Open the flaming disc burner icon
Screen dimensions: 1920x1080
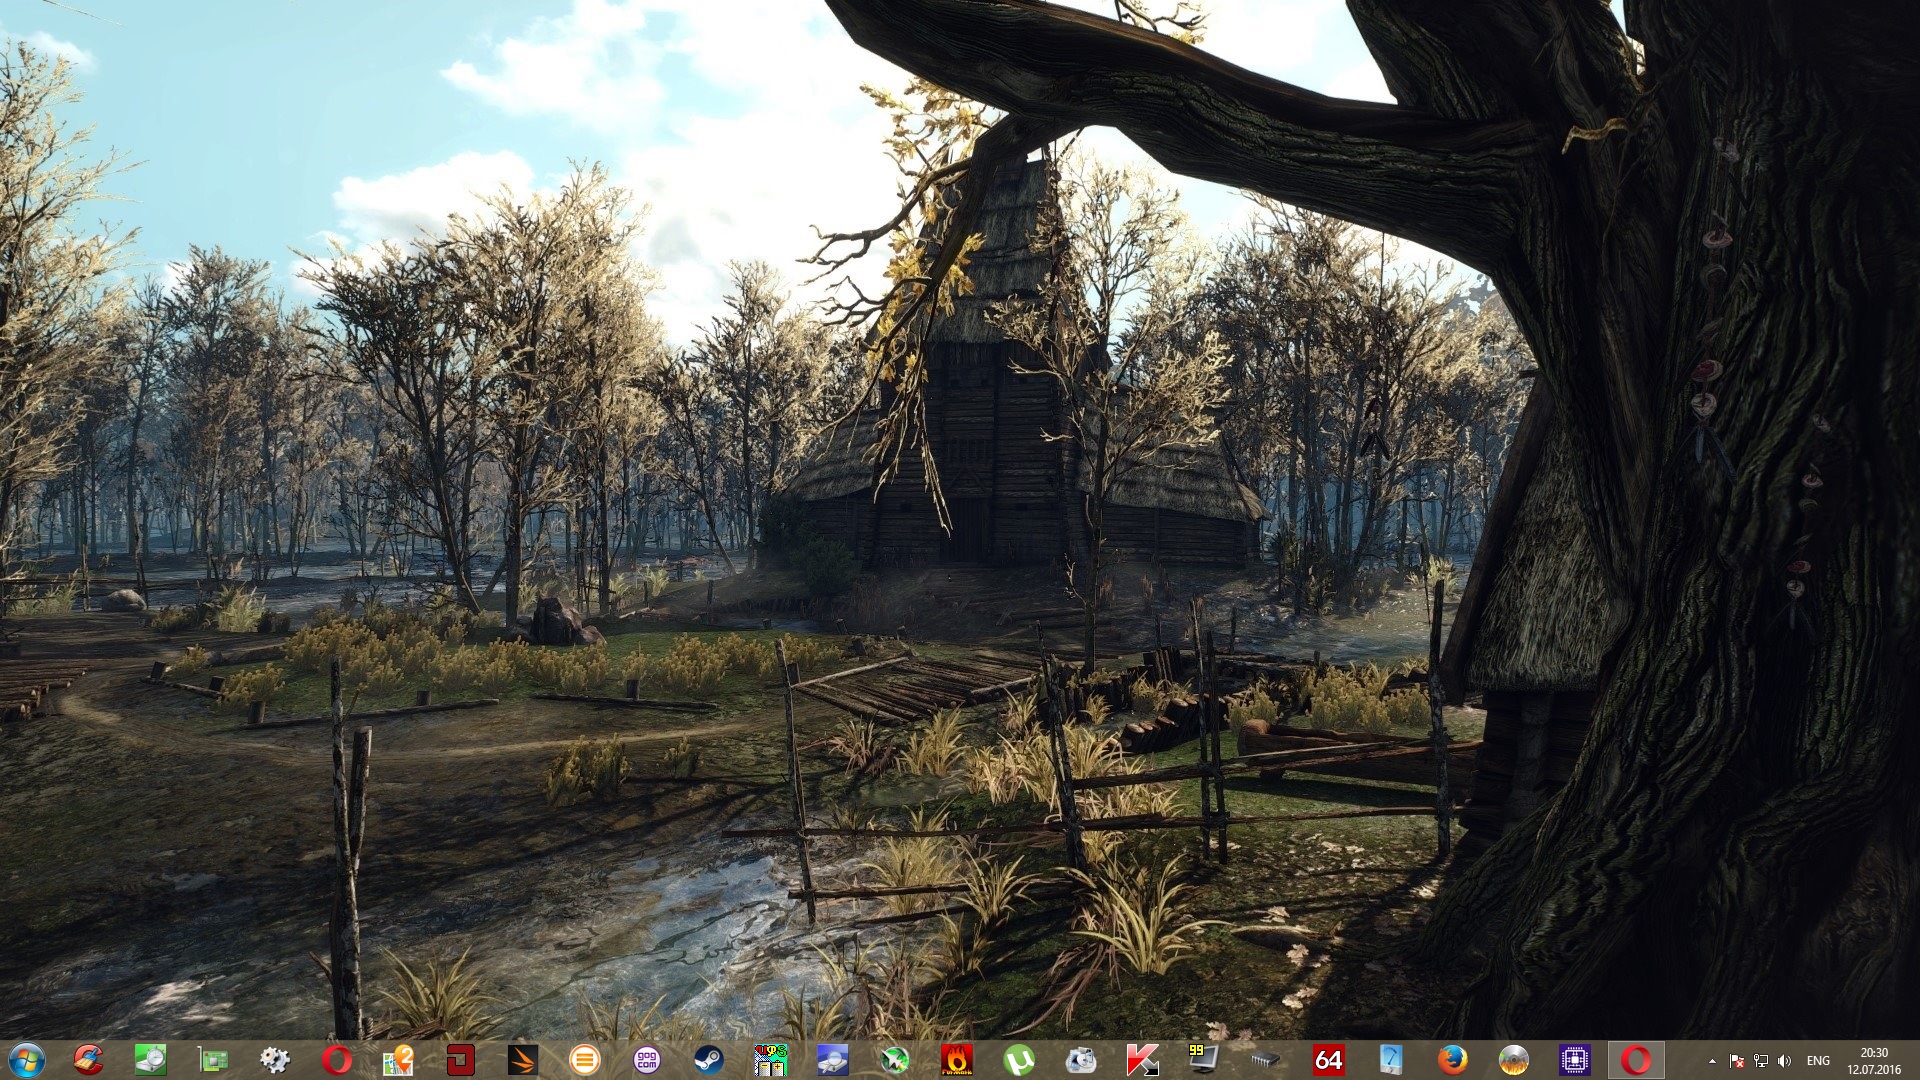tap(1514, 1060)
